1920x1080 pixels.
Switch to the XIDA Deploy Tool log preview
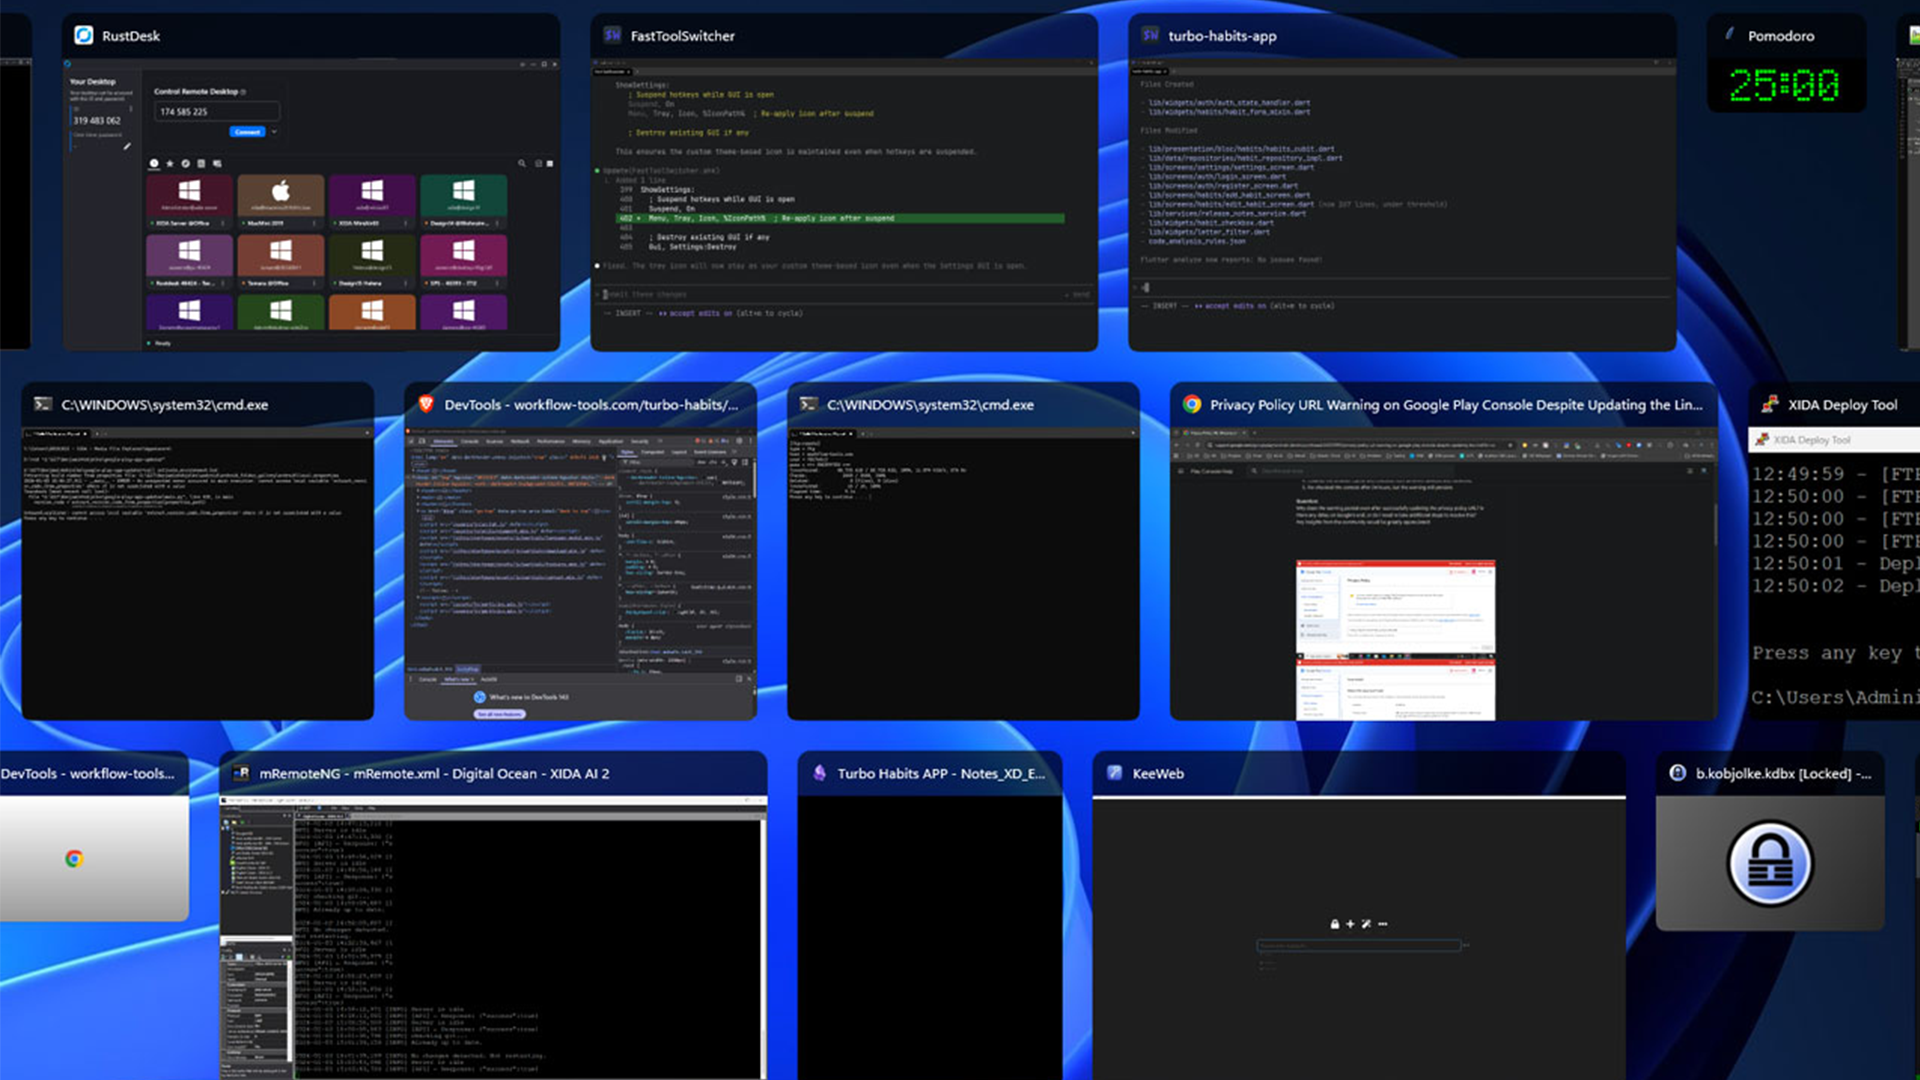pyautogui.click(x=1834, y=573)
